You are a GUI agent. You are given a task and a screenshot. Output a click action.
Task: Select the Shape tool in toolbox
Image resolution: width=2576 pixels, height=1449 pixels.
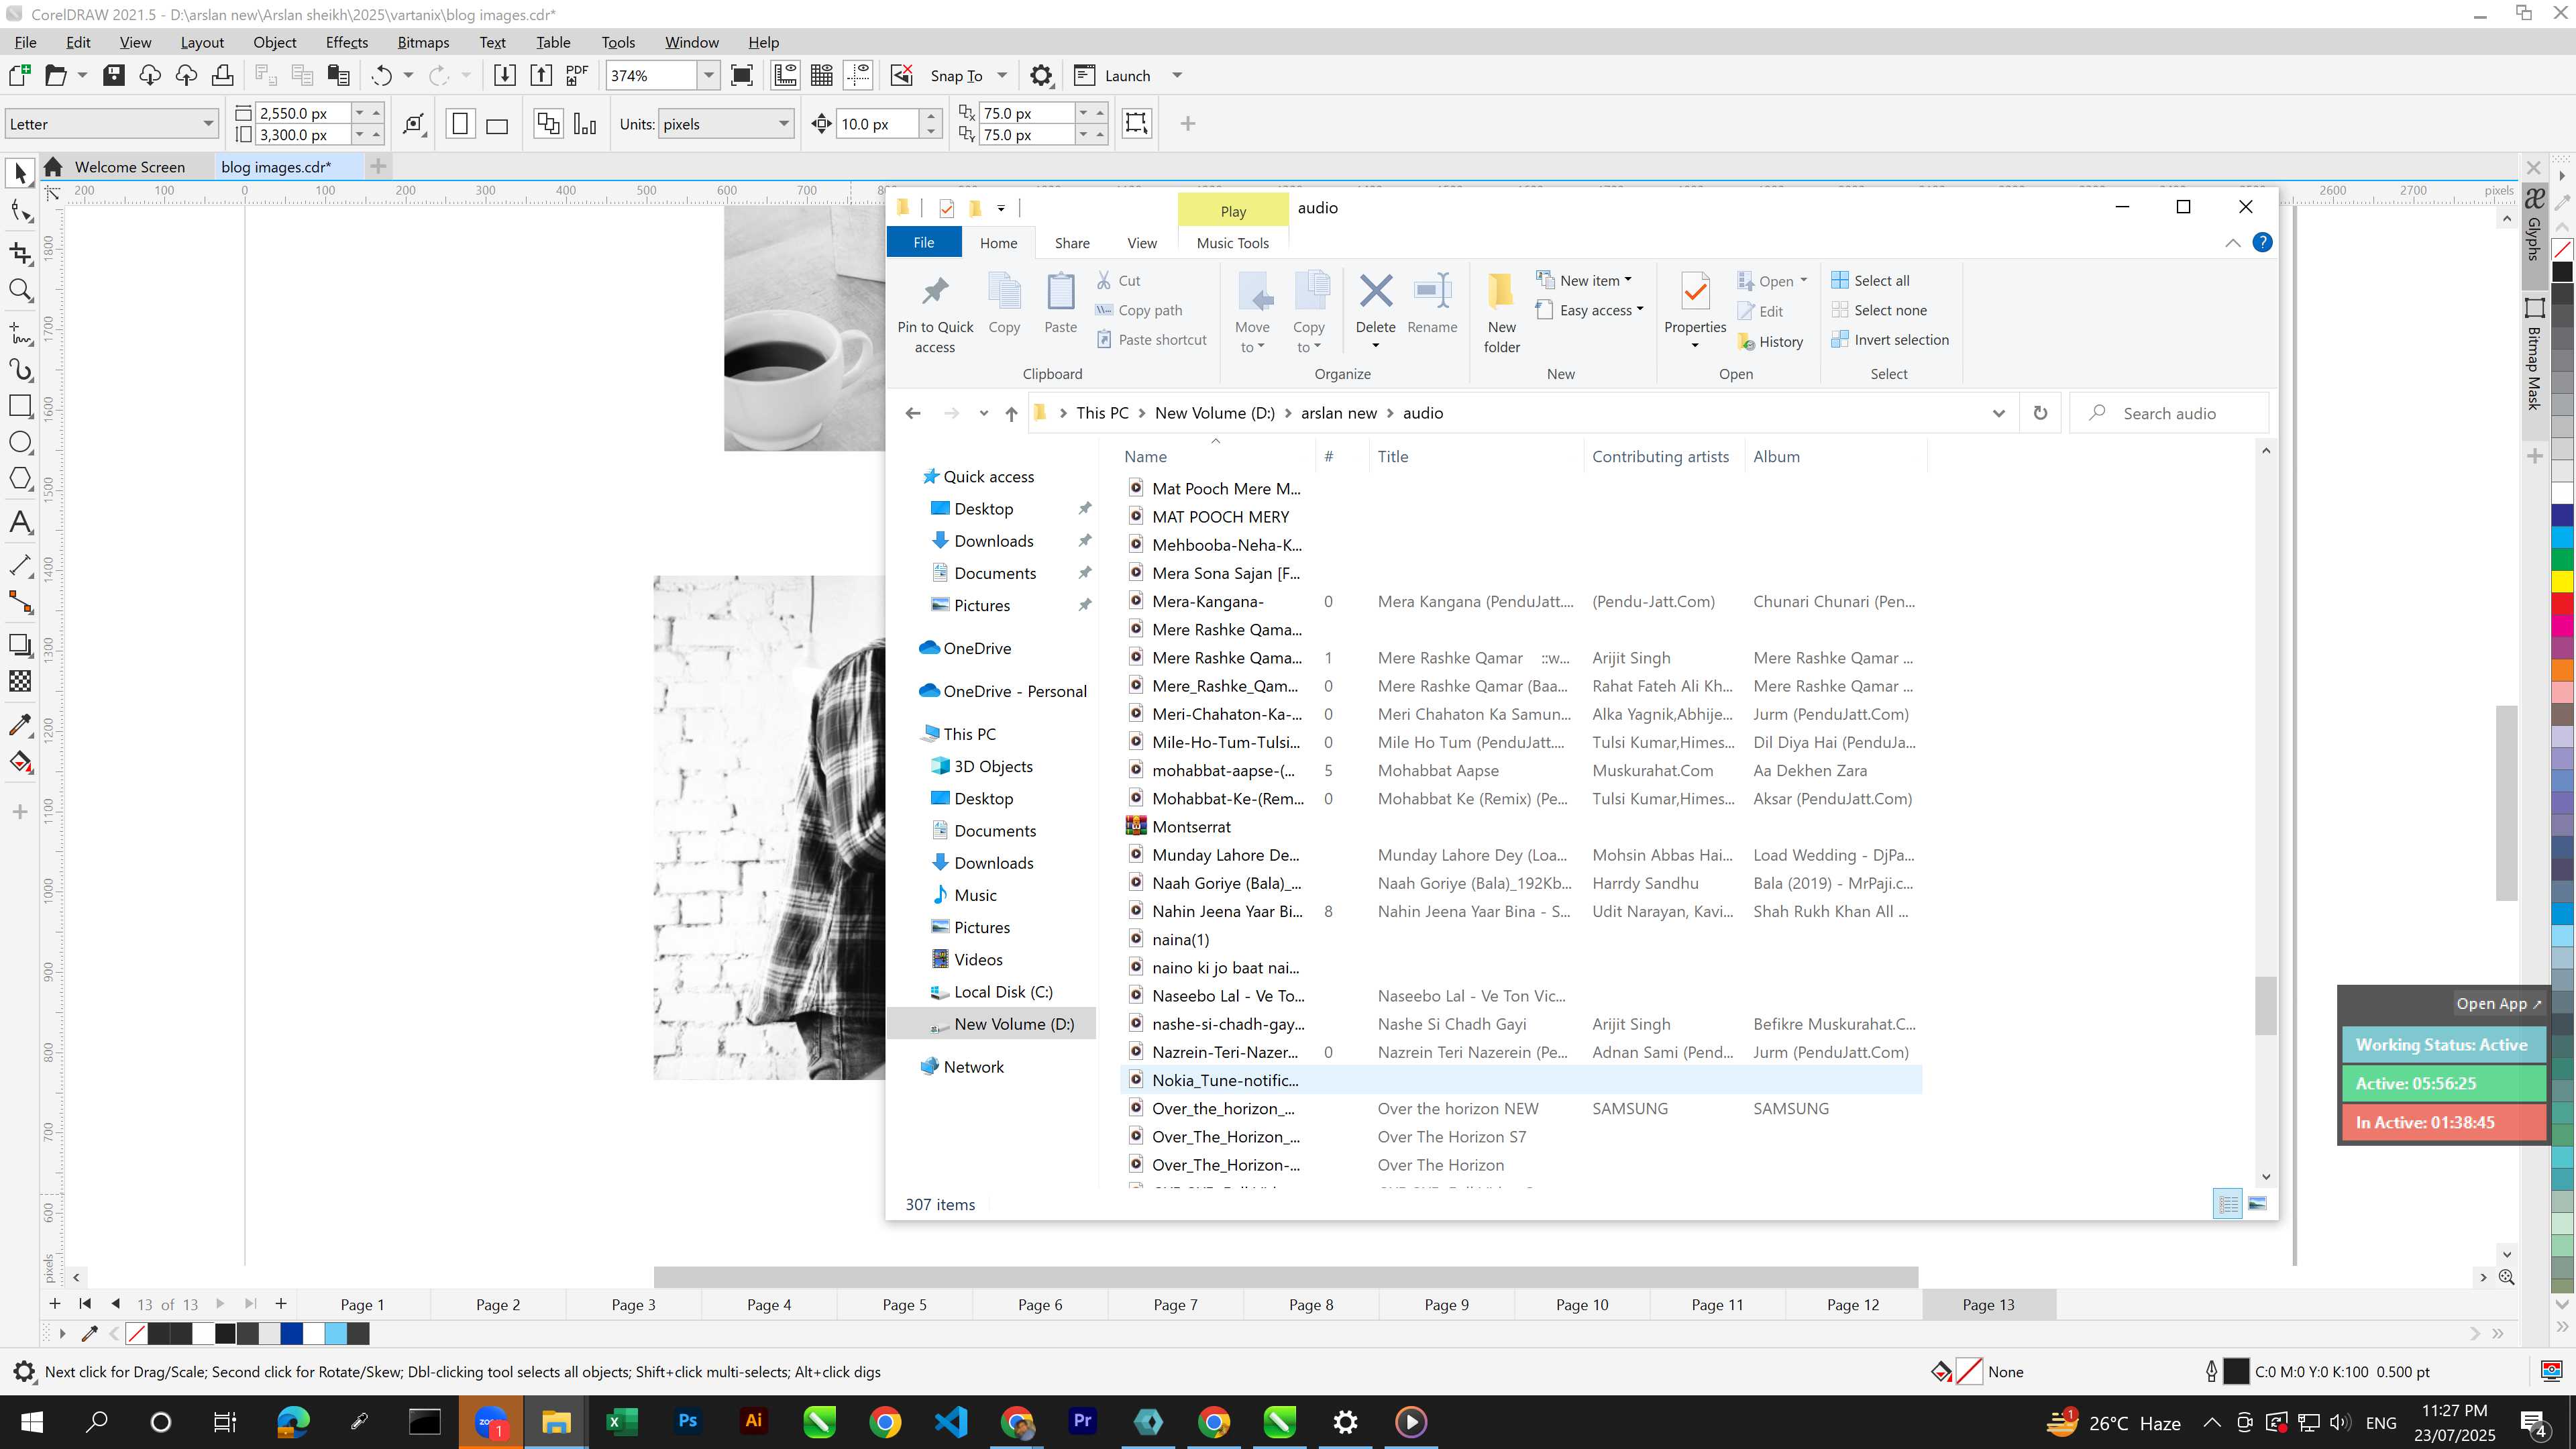click(x=20, y=211)
